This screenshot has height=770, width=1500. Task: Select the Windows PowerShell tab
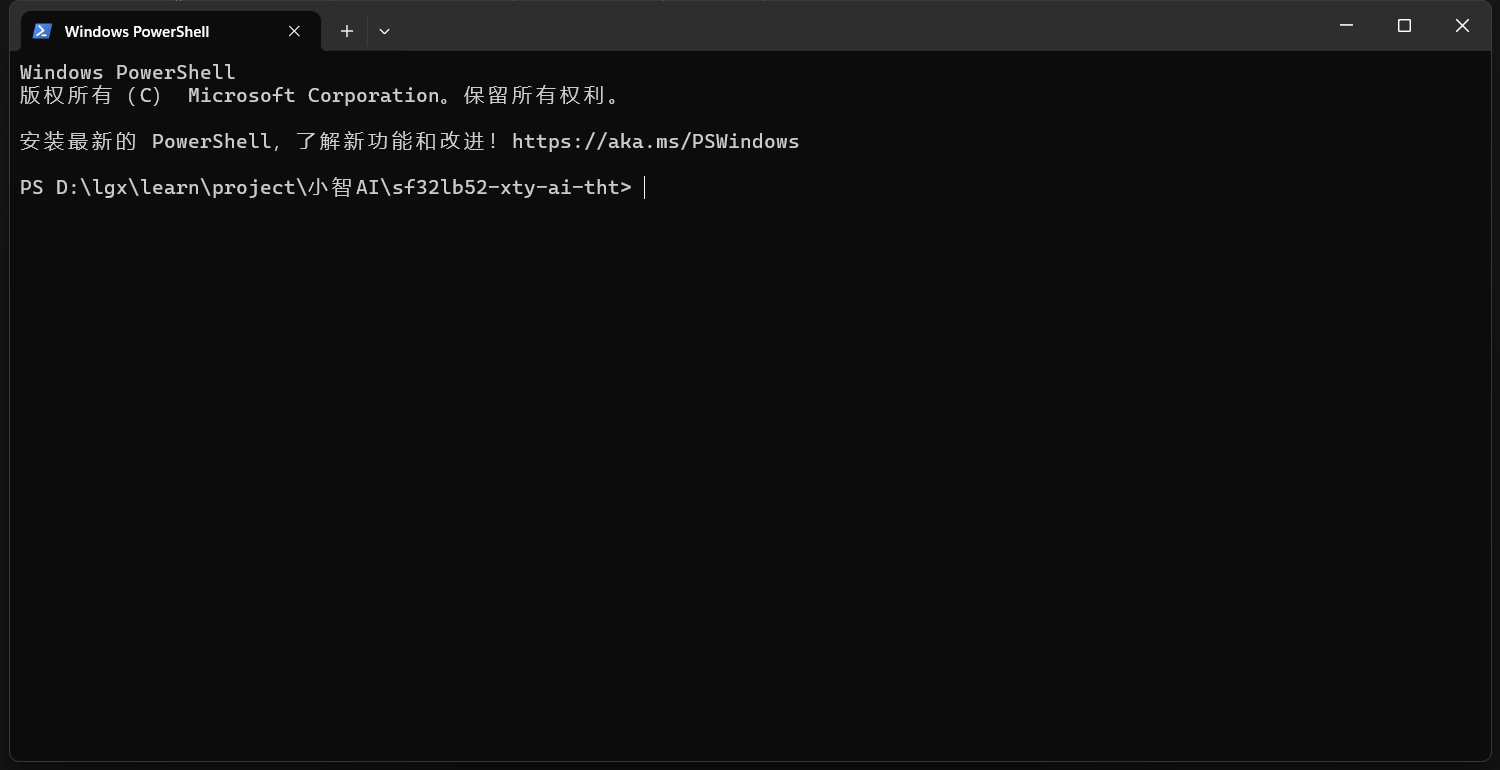[137, 32]
